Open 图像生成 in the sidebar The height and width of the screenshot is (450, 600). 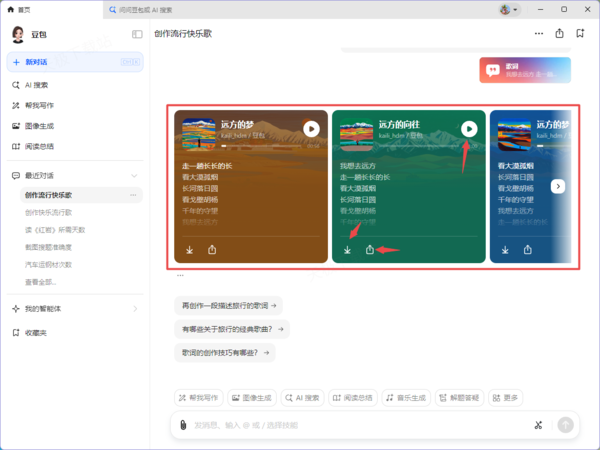click(46, 126)
